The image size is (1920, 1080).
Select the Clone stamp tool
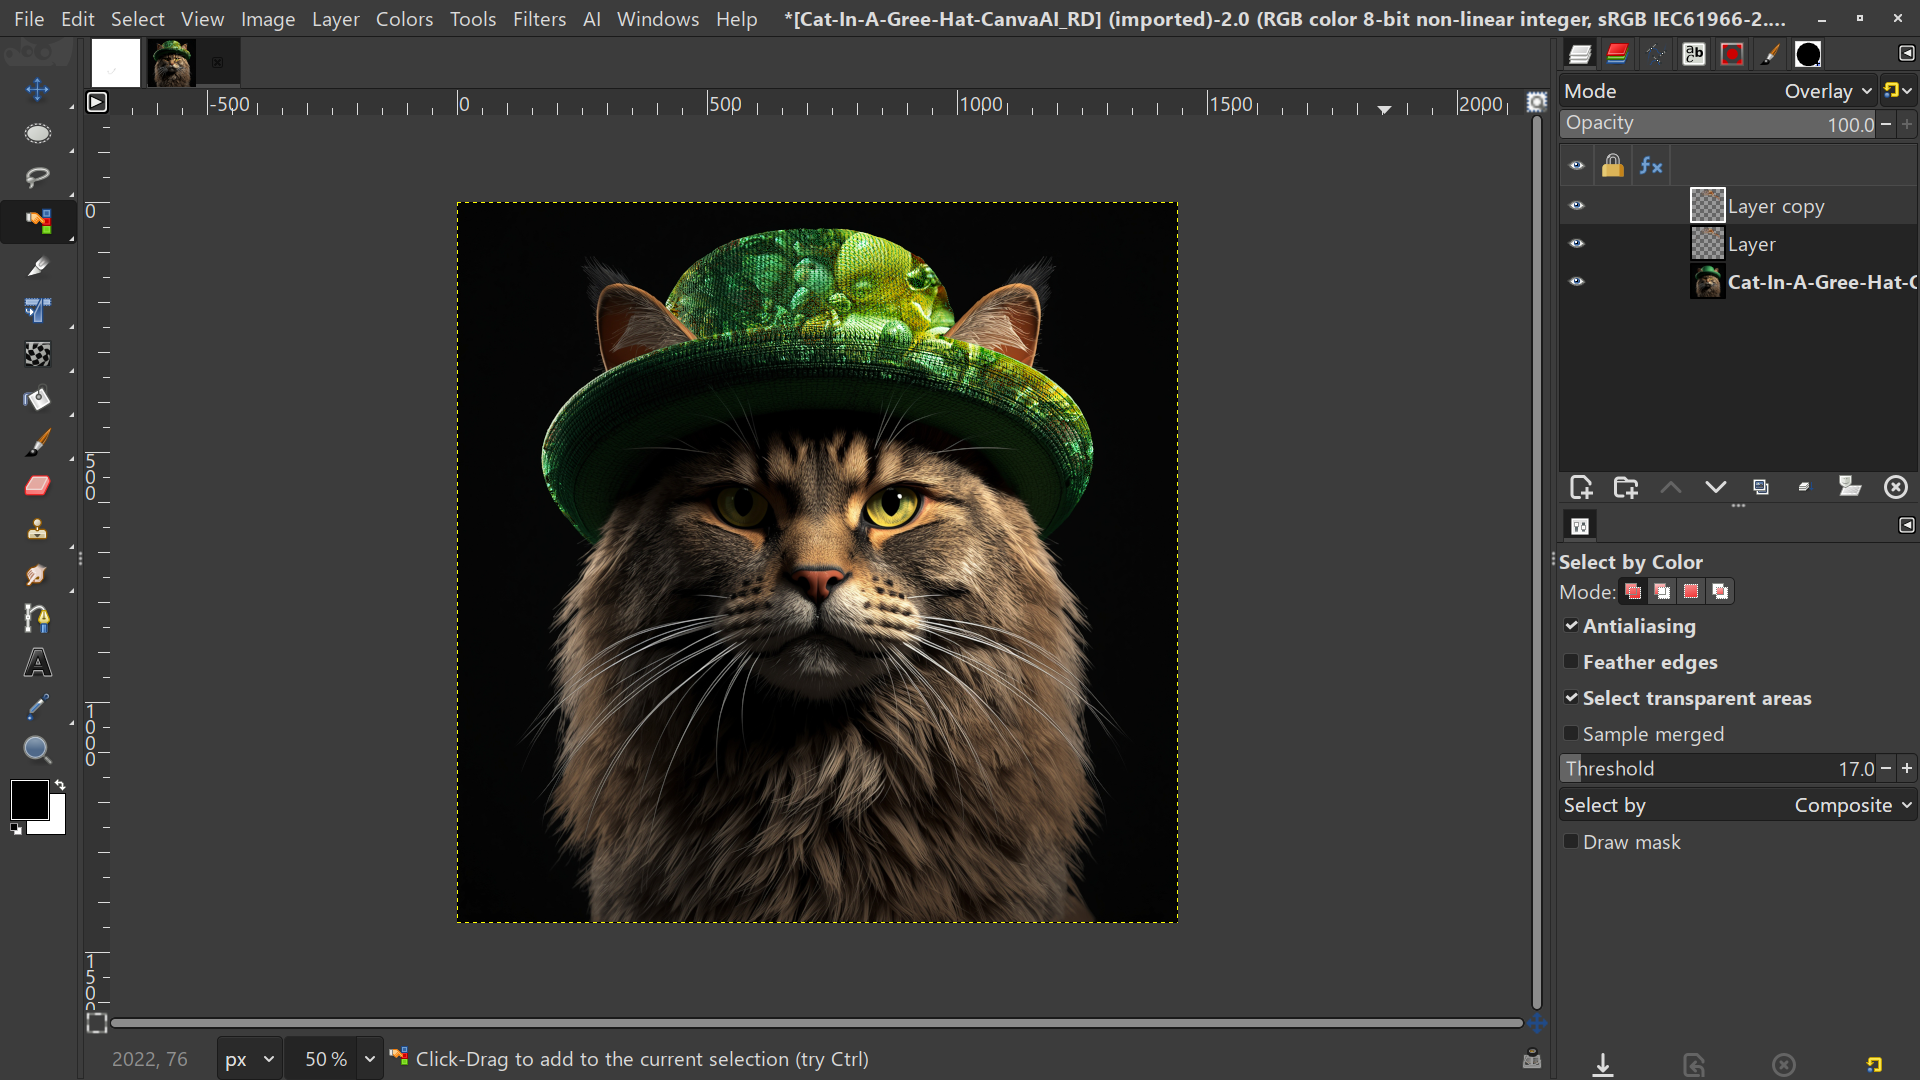(37, 530)
